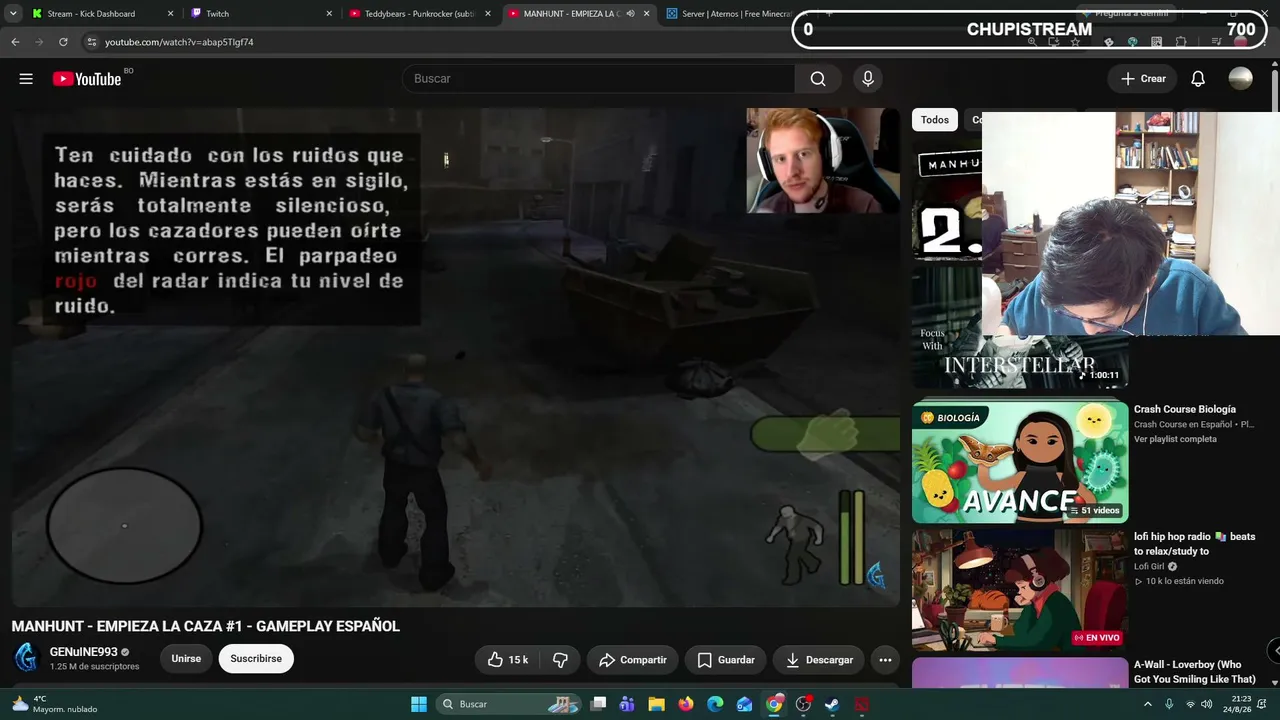Screen dimensions: 1280x720
Task: Close the Stream - Kick Dashboard tab
Action: point(170,14)
